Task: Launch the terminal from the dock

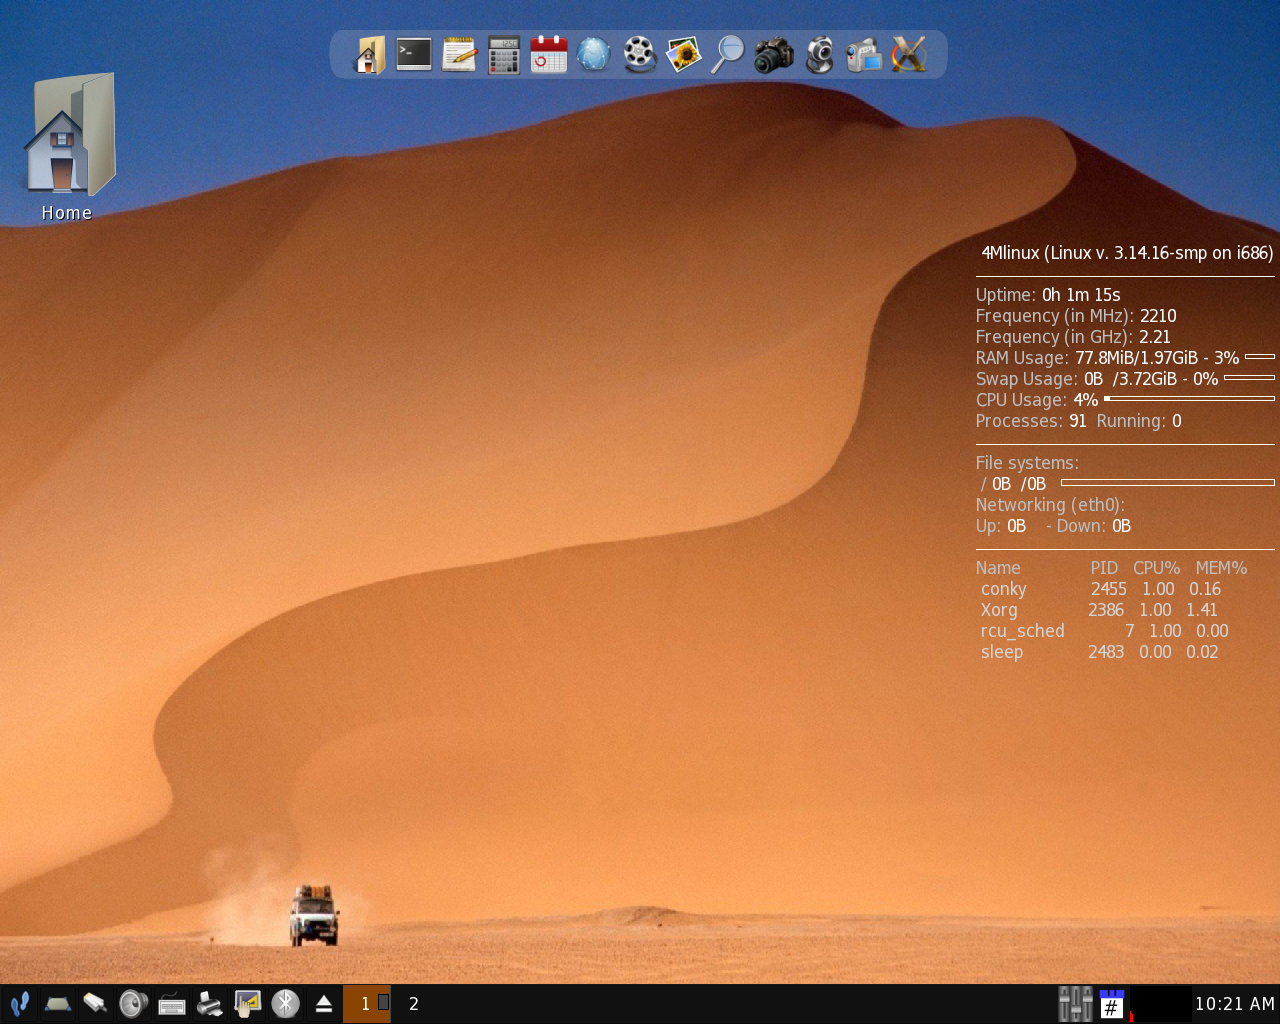Action: coord(414,54)
